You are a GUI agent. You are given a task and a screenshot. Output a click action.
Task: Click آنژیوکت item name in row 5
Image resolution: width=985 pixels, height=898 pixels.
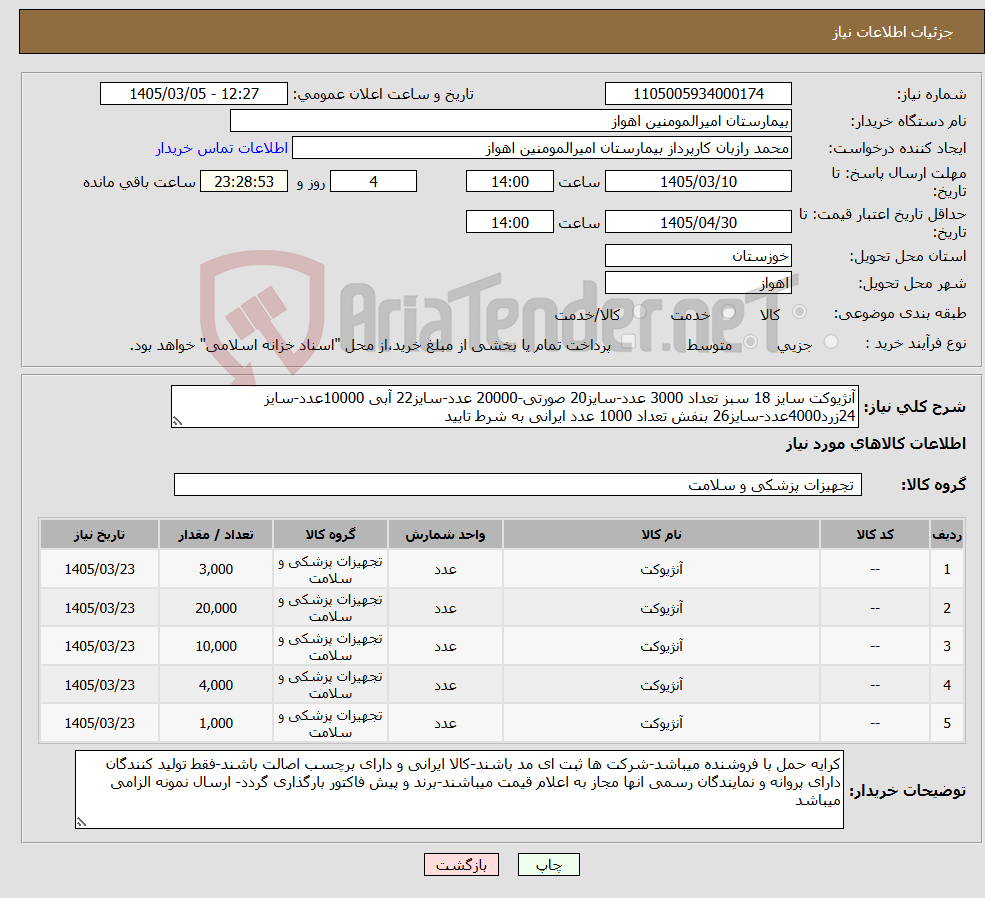point(661,723)
